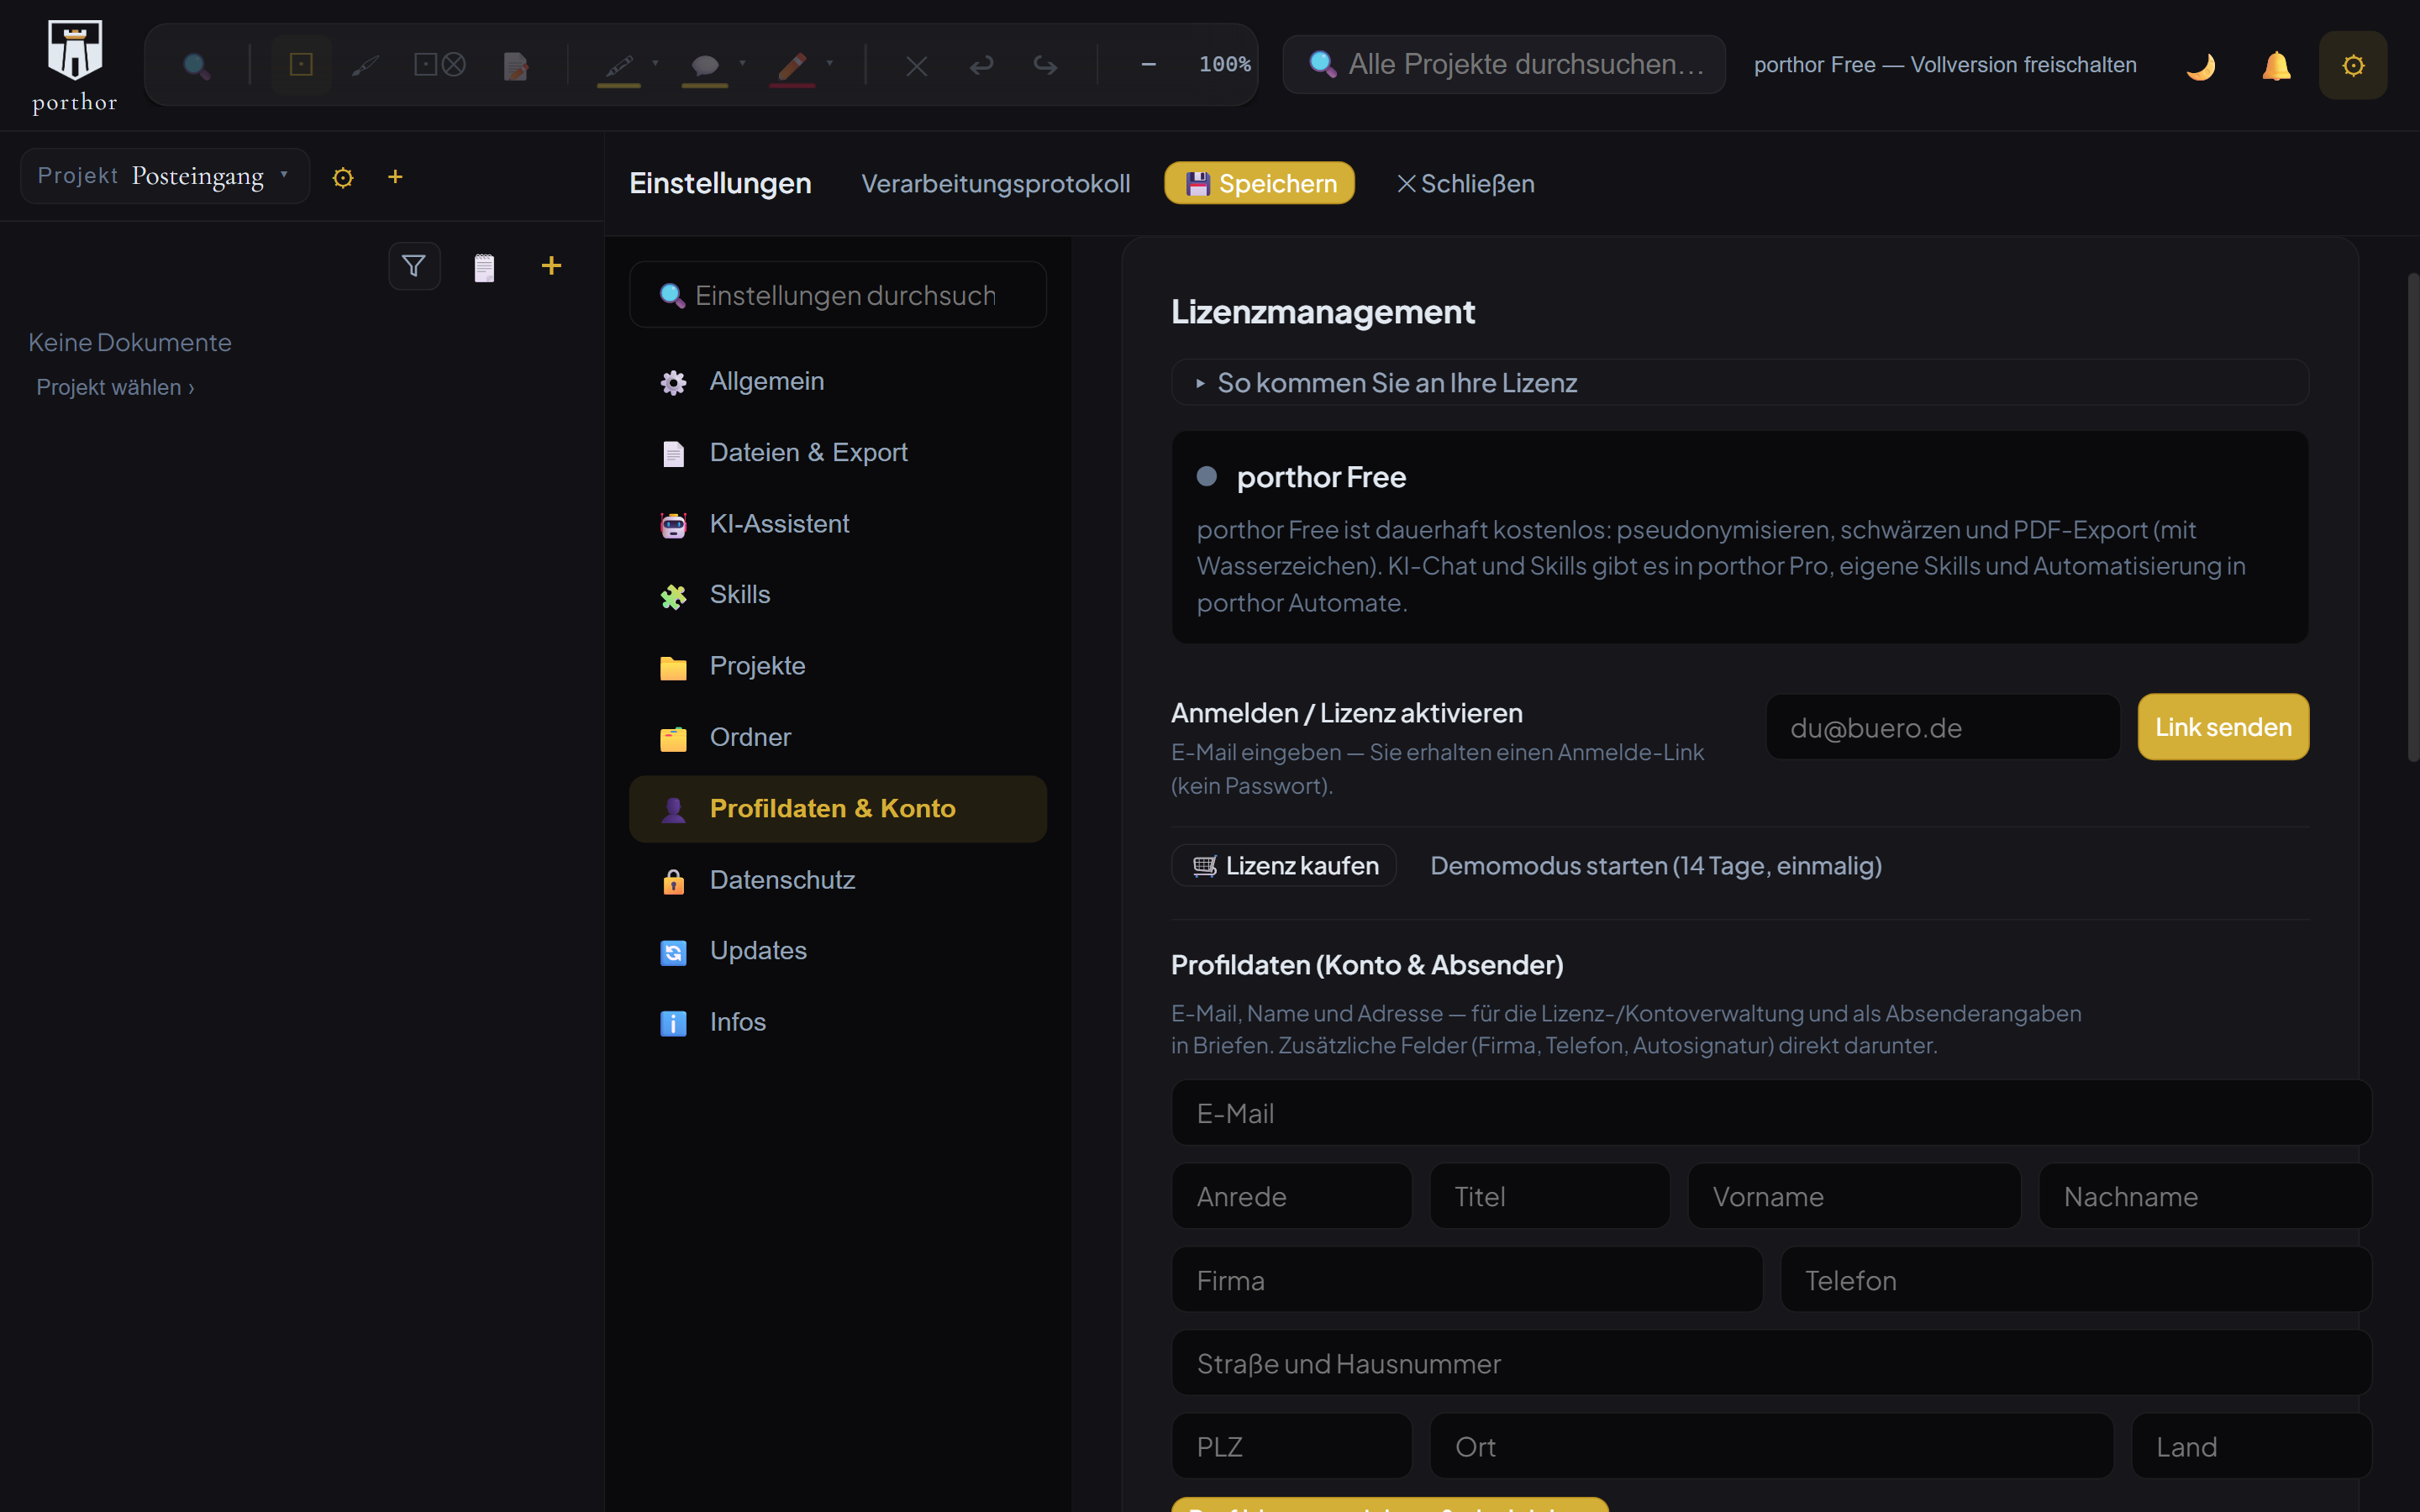The image size is (2420, 1512).
Task: Open Skills settings section
Action: pyautogui.click(x=838, y=595)
